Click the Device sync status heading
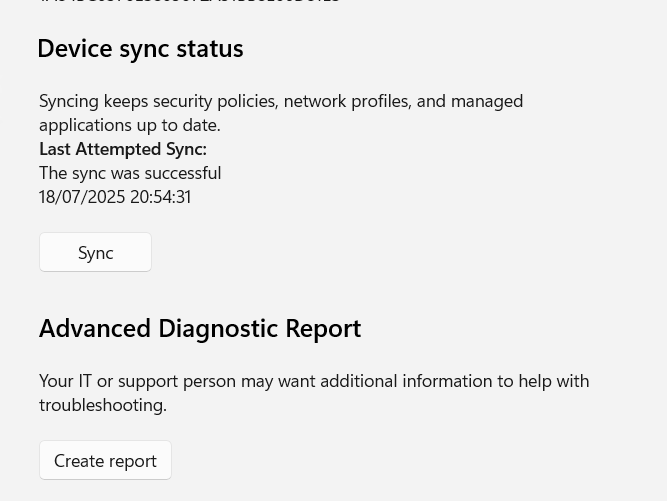The image size is (667, 501). coord(140,48)
